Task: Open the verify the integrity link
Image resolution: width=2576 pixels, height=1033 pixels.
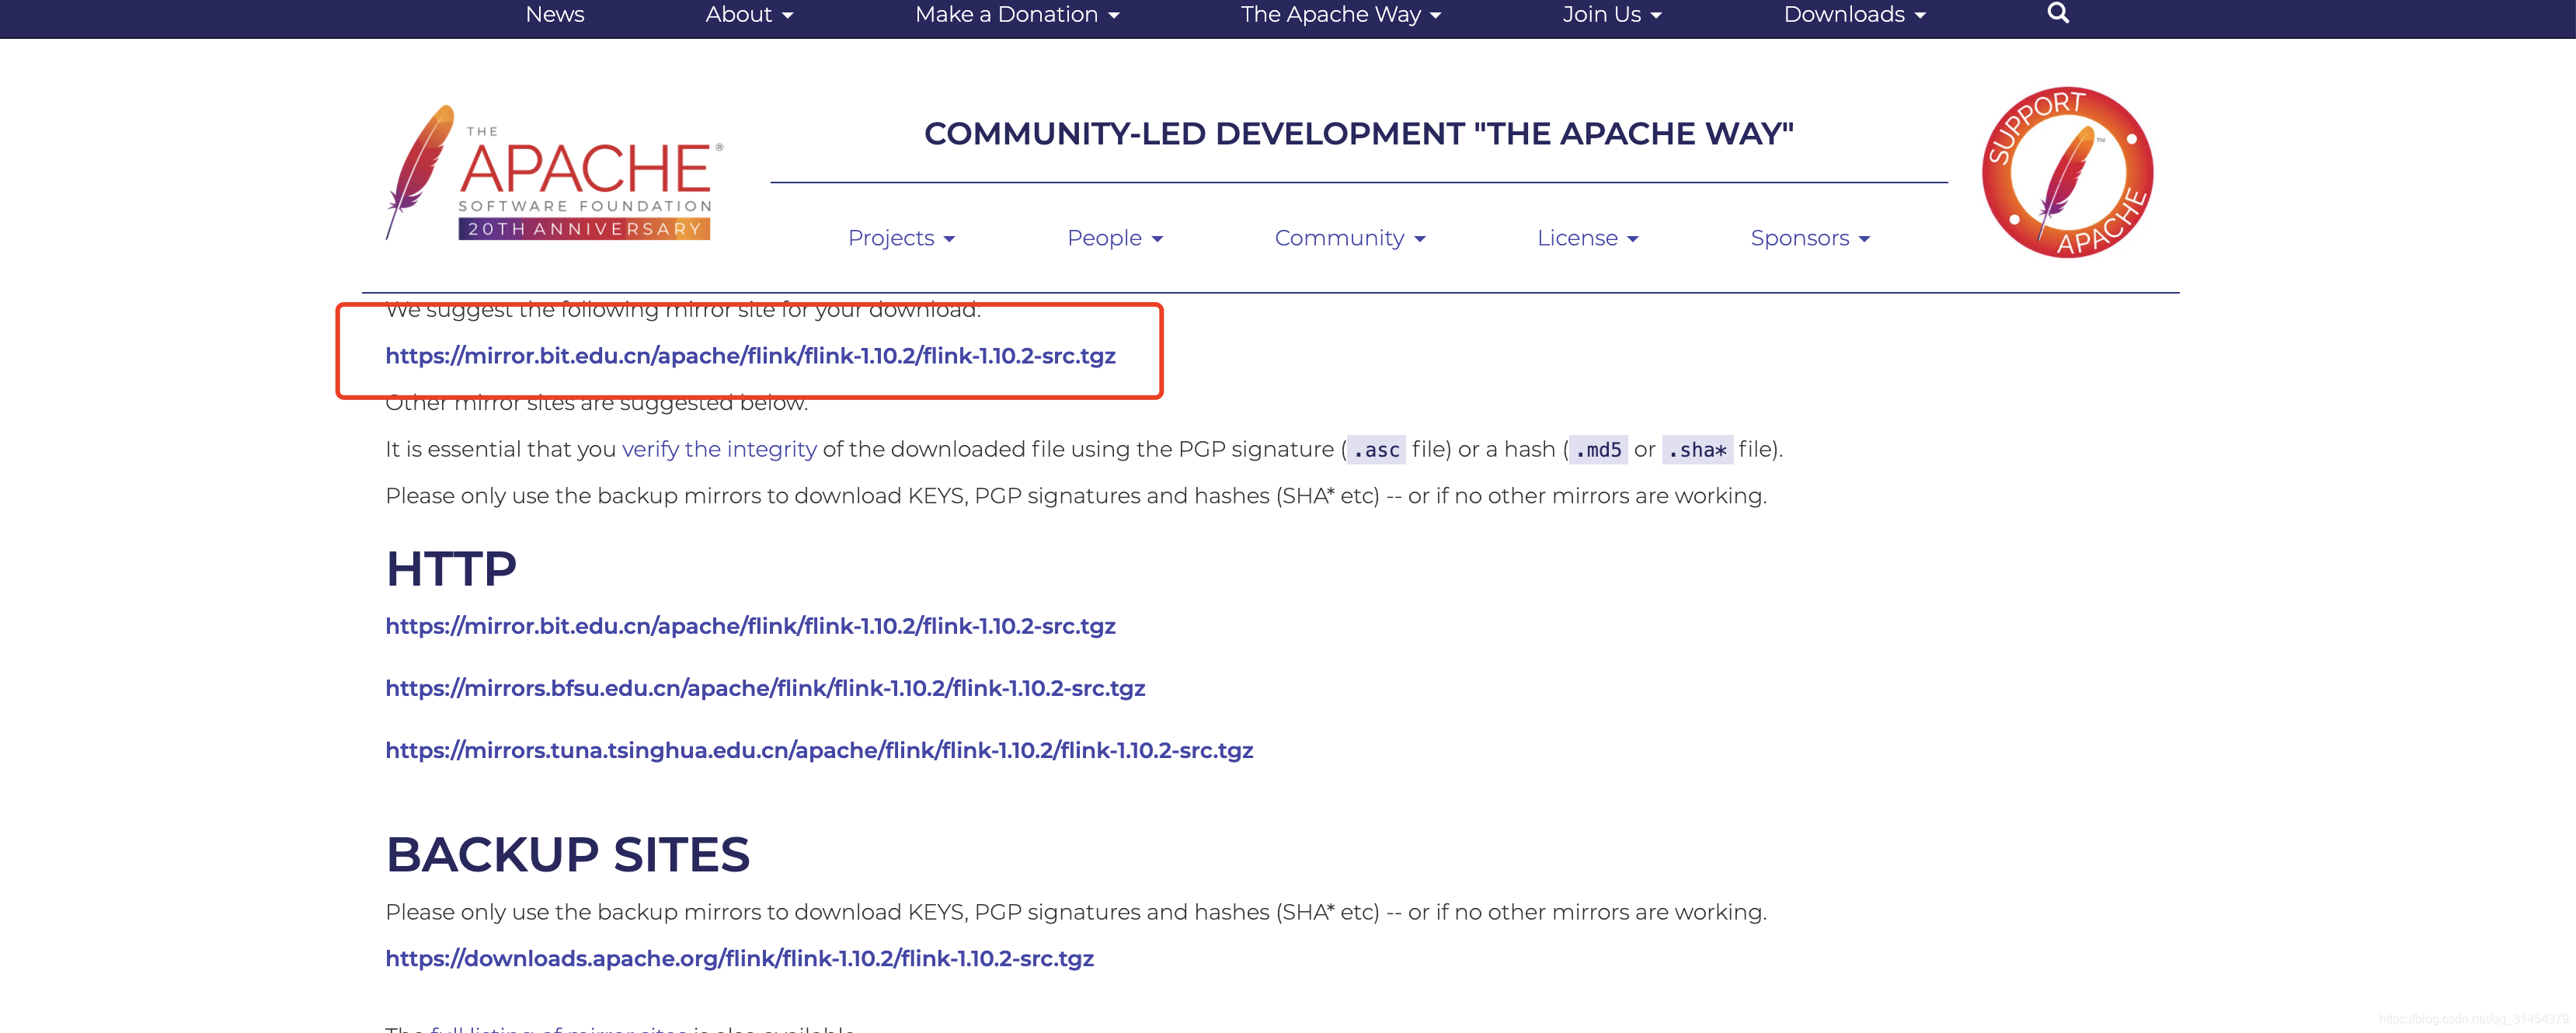Action: [719, 449]
